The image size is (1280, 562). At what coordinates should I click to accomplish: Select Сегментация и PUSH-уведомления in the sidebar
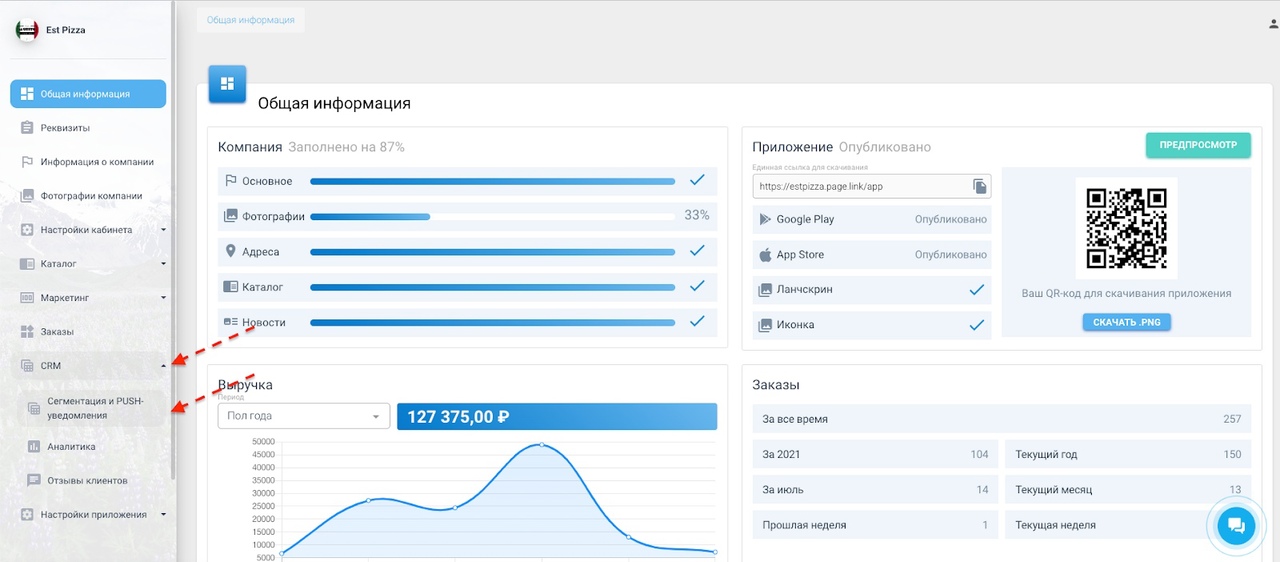tap(95, 408)
